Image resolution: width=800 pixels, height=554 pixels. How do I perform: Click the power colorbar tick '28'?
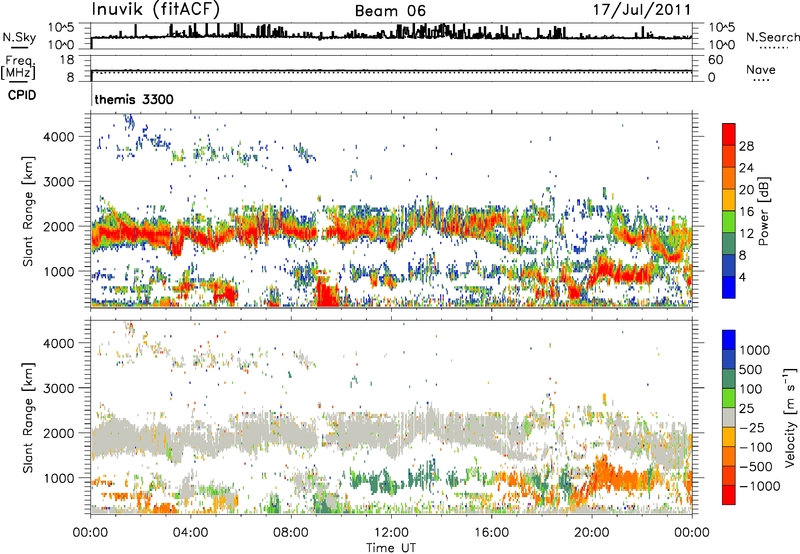pyautogui.click(x=746, y=146)
